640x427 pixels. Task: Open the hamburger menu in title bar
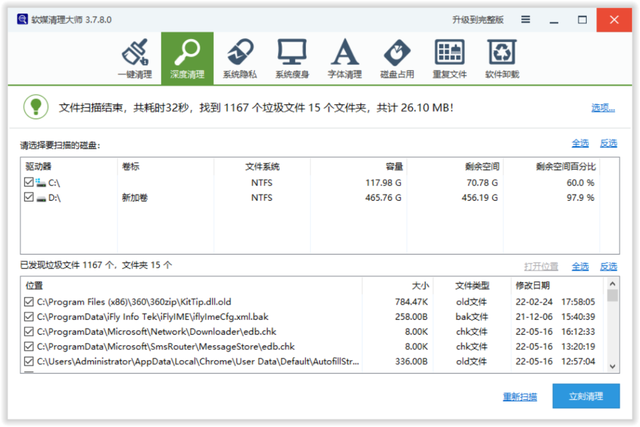coord(526,19)
